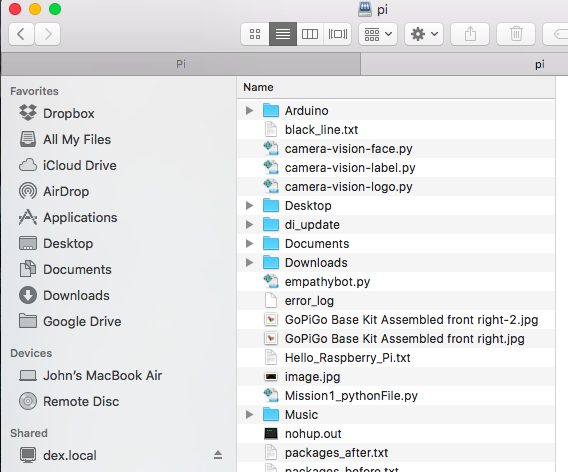Viewport: 568px width, 472px height.
Task: Select Hello_Raspberry_Pi.txt file
Action: (x=396, y=358)
